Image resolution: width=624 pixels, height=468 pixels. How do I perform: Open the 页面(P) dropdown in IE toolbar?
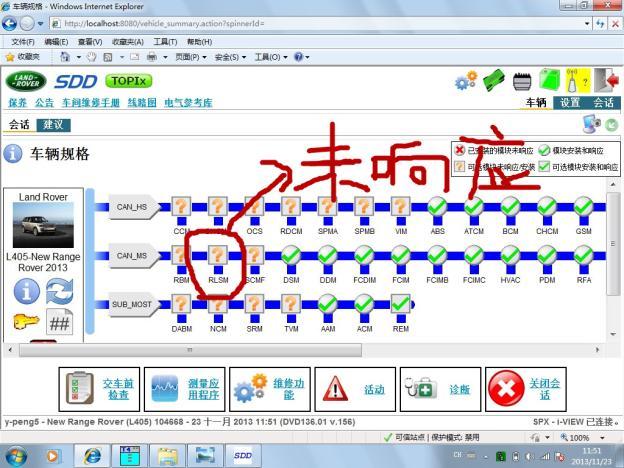[x=189, y=57]
